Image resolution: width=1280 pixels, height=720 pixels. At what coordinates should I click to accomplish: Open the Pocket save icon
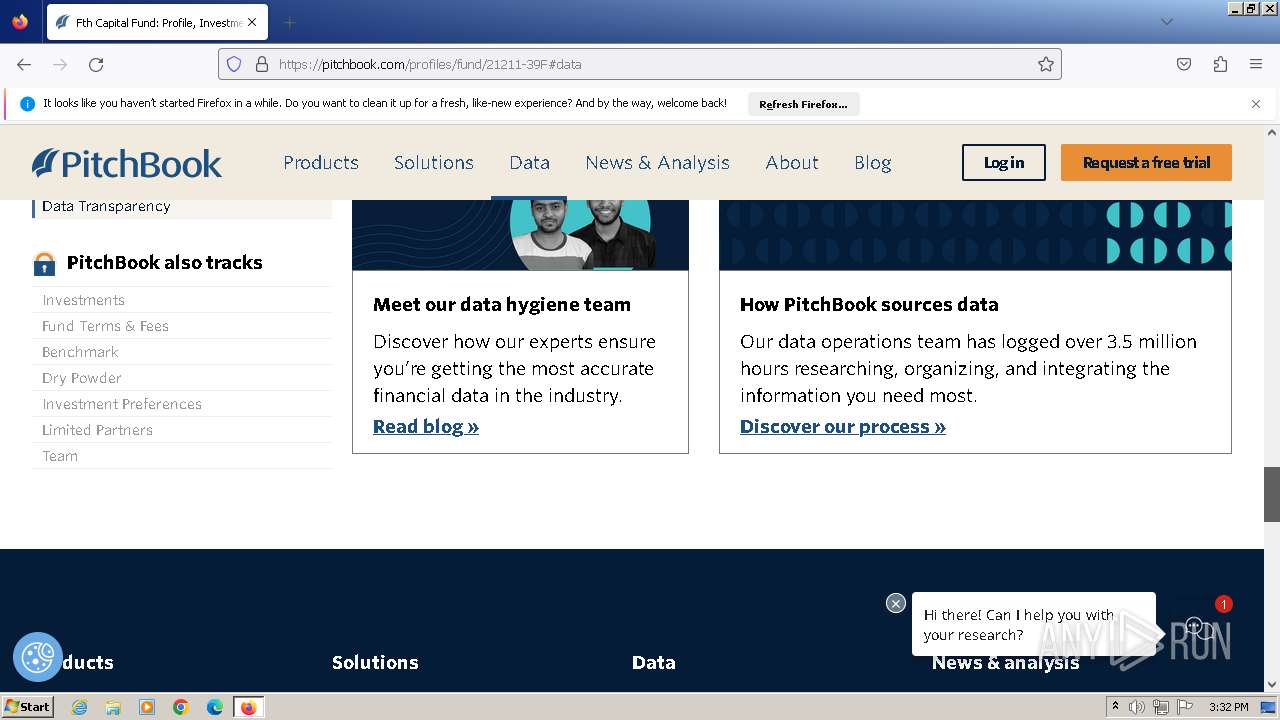1184,64
